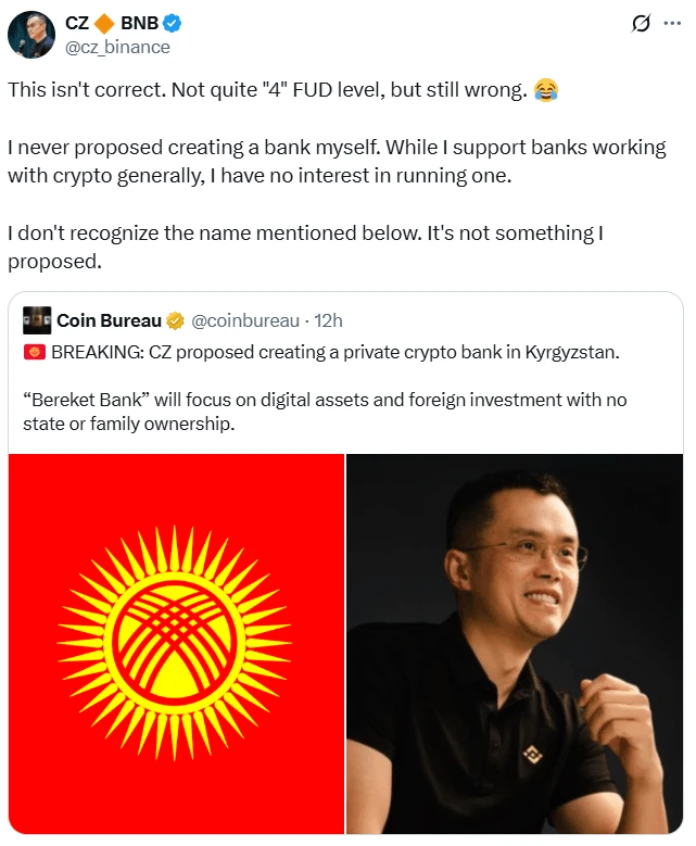Image resolution: width=696 pixels, height=846 pixels.
Task: Click the BREAKING text in the quoted post
Action: point(93,353)
